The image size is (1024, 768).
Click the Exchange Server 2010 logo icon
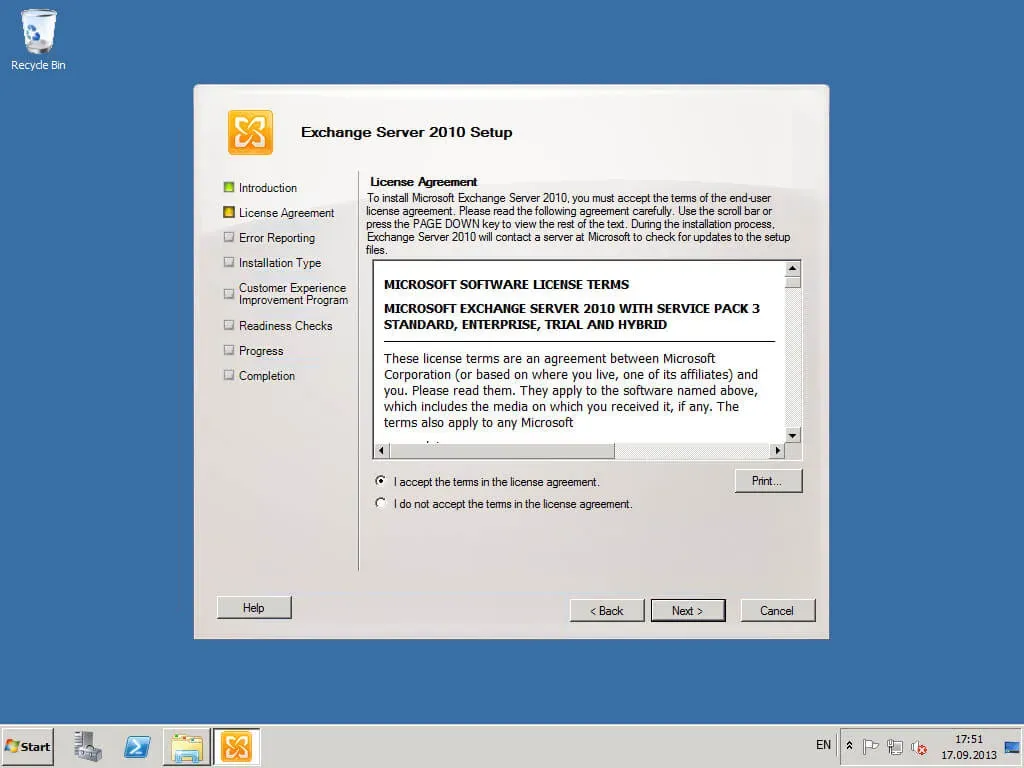(x=250, y=133)
